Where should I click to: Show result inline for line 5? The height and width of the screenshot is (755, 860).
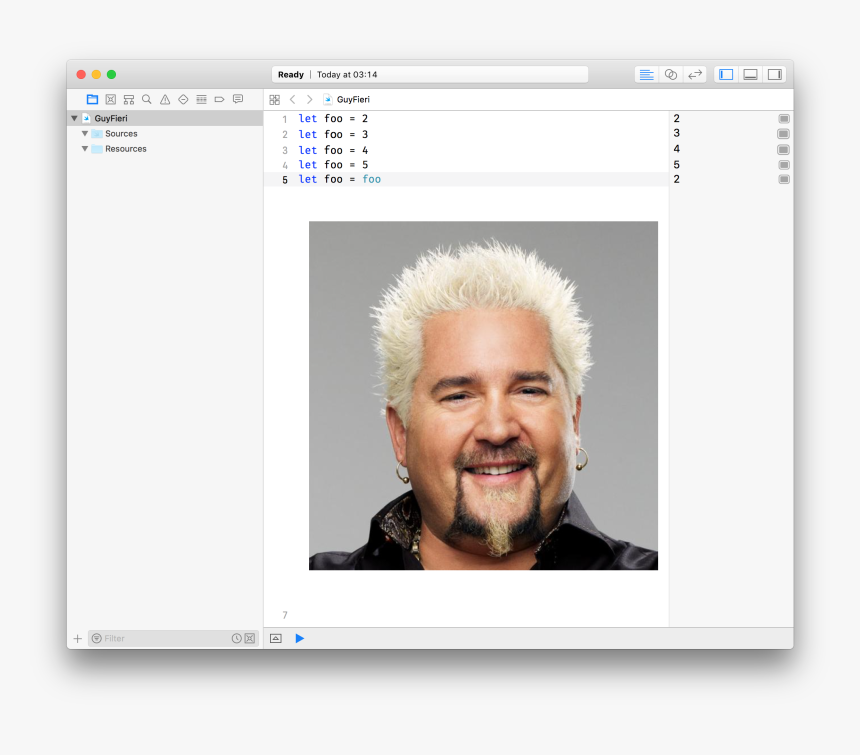click(x=784, y=179)
